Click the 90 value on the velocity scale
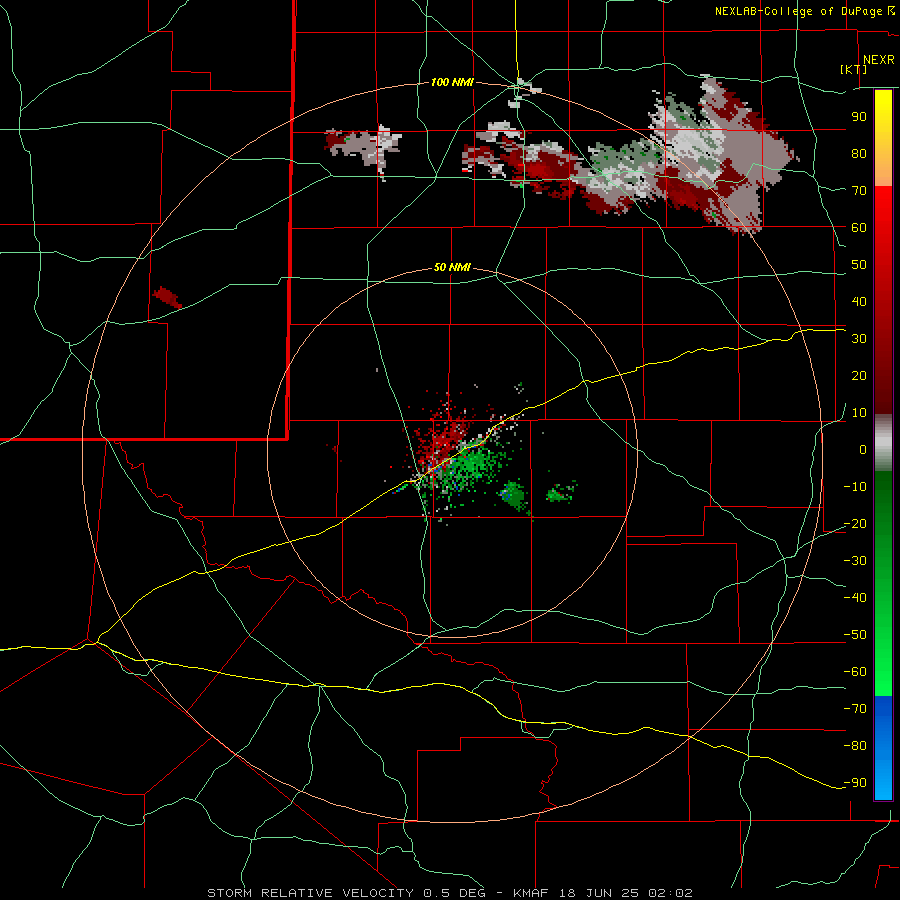Image resolution: width=900 pixels, height=900 pixels. click(x=859, y=117)
